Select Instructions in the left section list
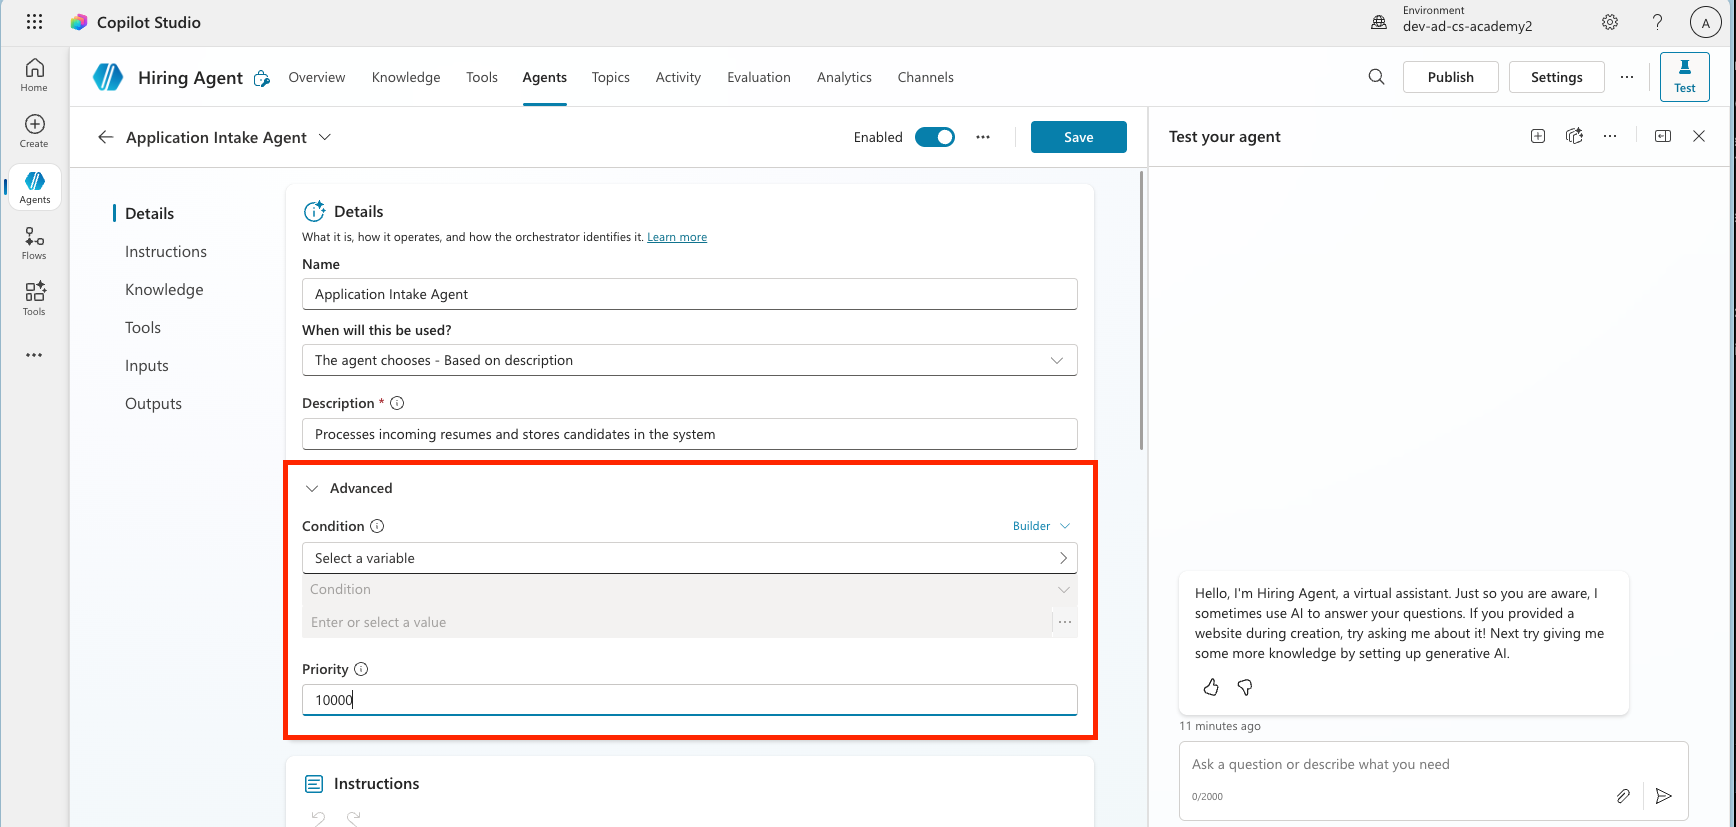Image resolution: width=1736 pixels, height=827 pixels. (166, 252)
